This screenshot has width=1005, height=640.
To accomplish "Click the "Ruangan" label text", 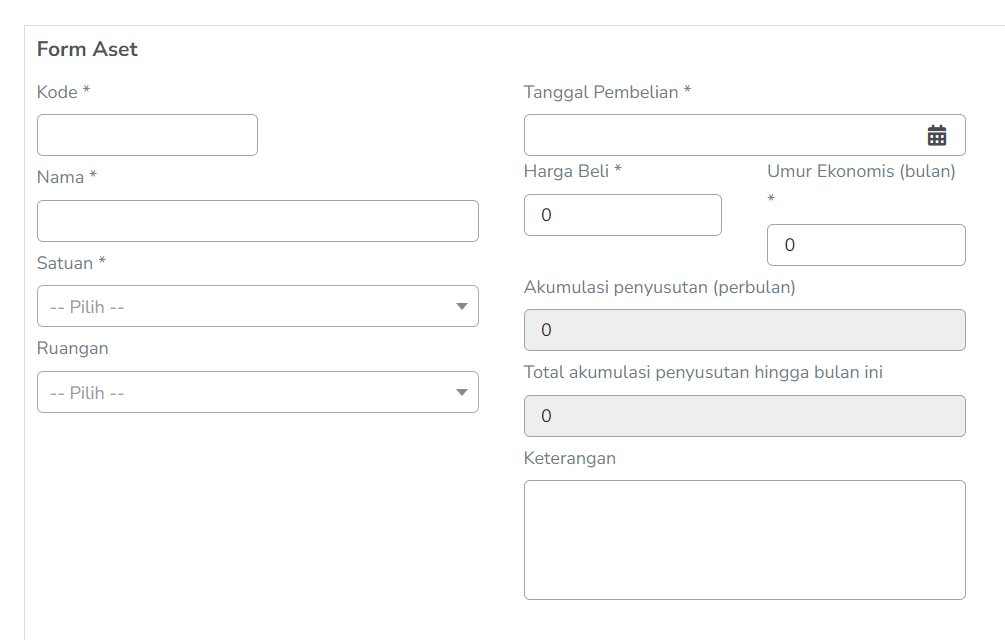I will (73, 349).
